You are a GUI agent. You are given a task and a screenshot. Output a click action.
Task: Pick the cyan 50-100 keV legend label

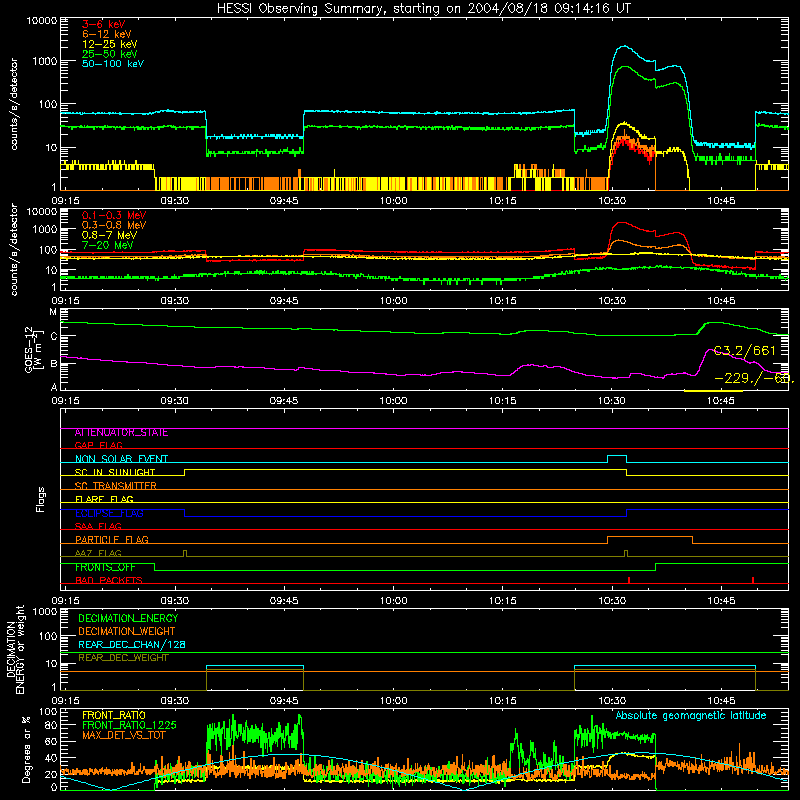pyautogui.click(x=113, y=63)
